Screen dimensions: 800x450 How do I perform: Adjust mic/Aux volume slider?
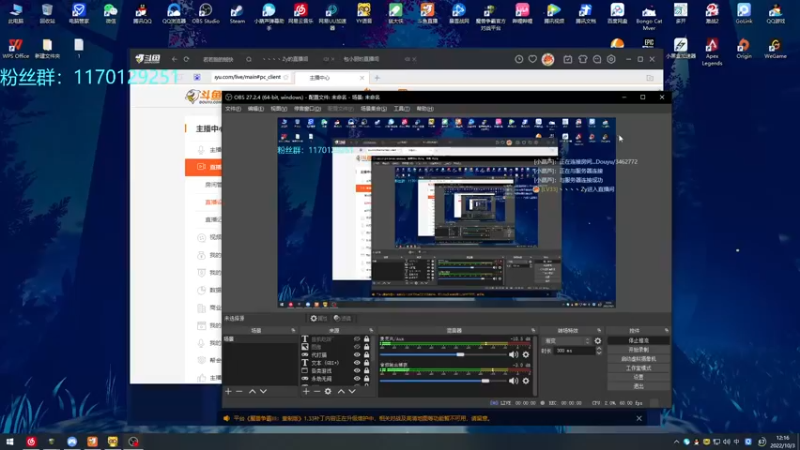click(x=443, y=355)
